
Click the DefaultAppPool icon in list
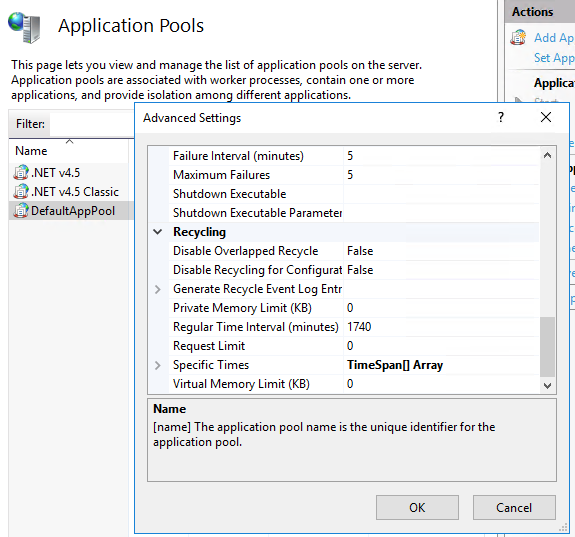point(21,211)
